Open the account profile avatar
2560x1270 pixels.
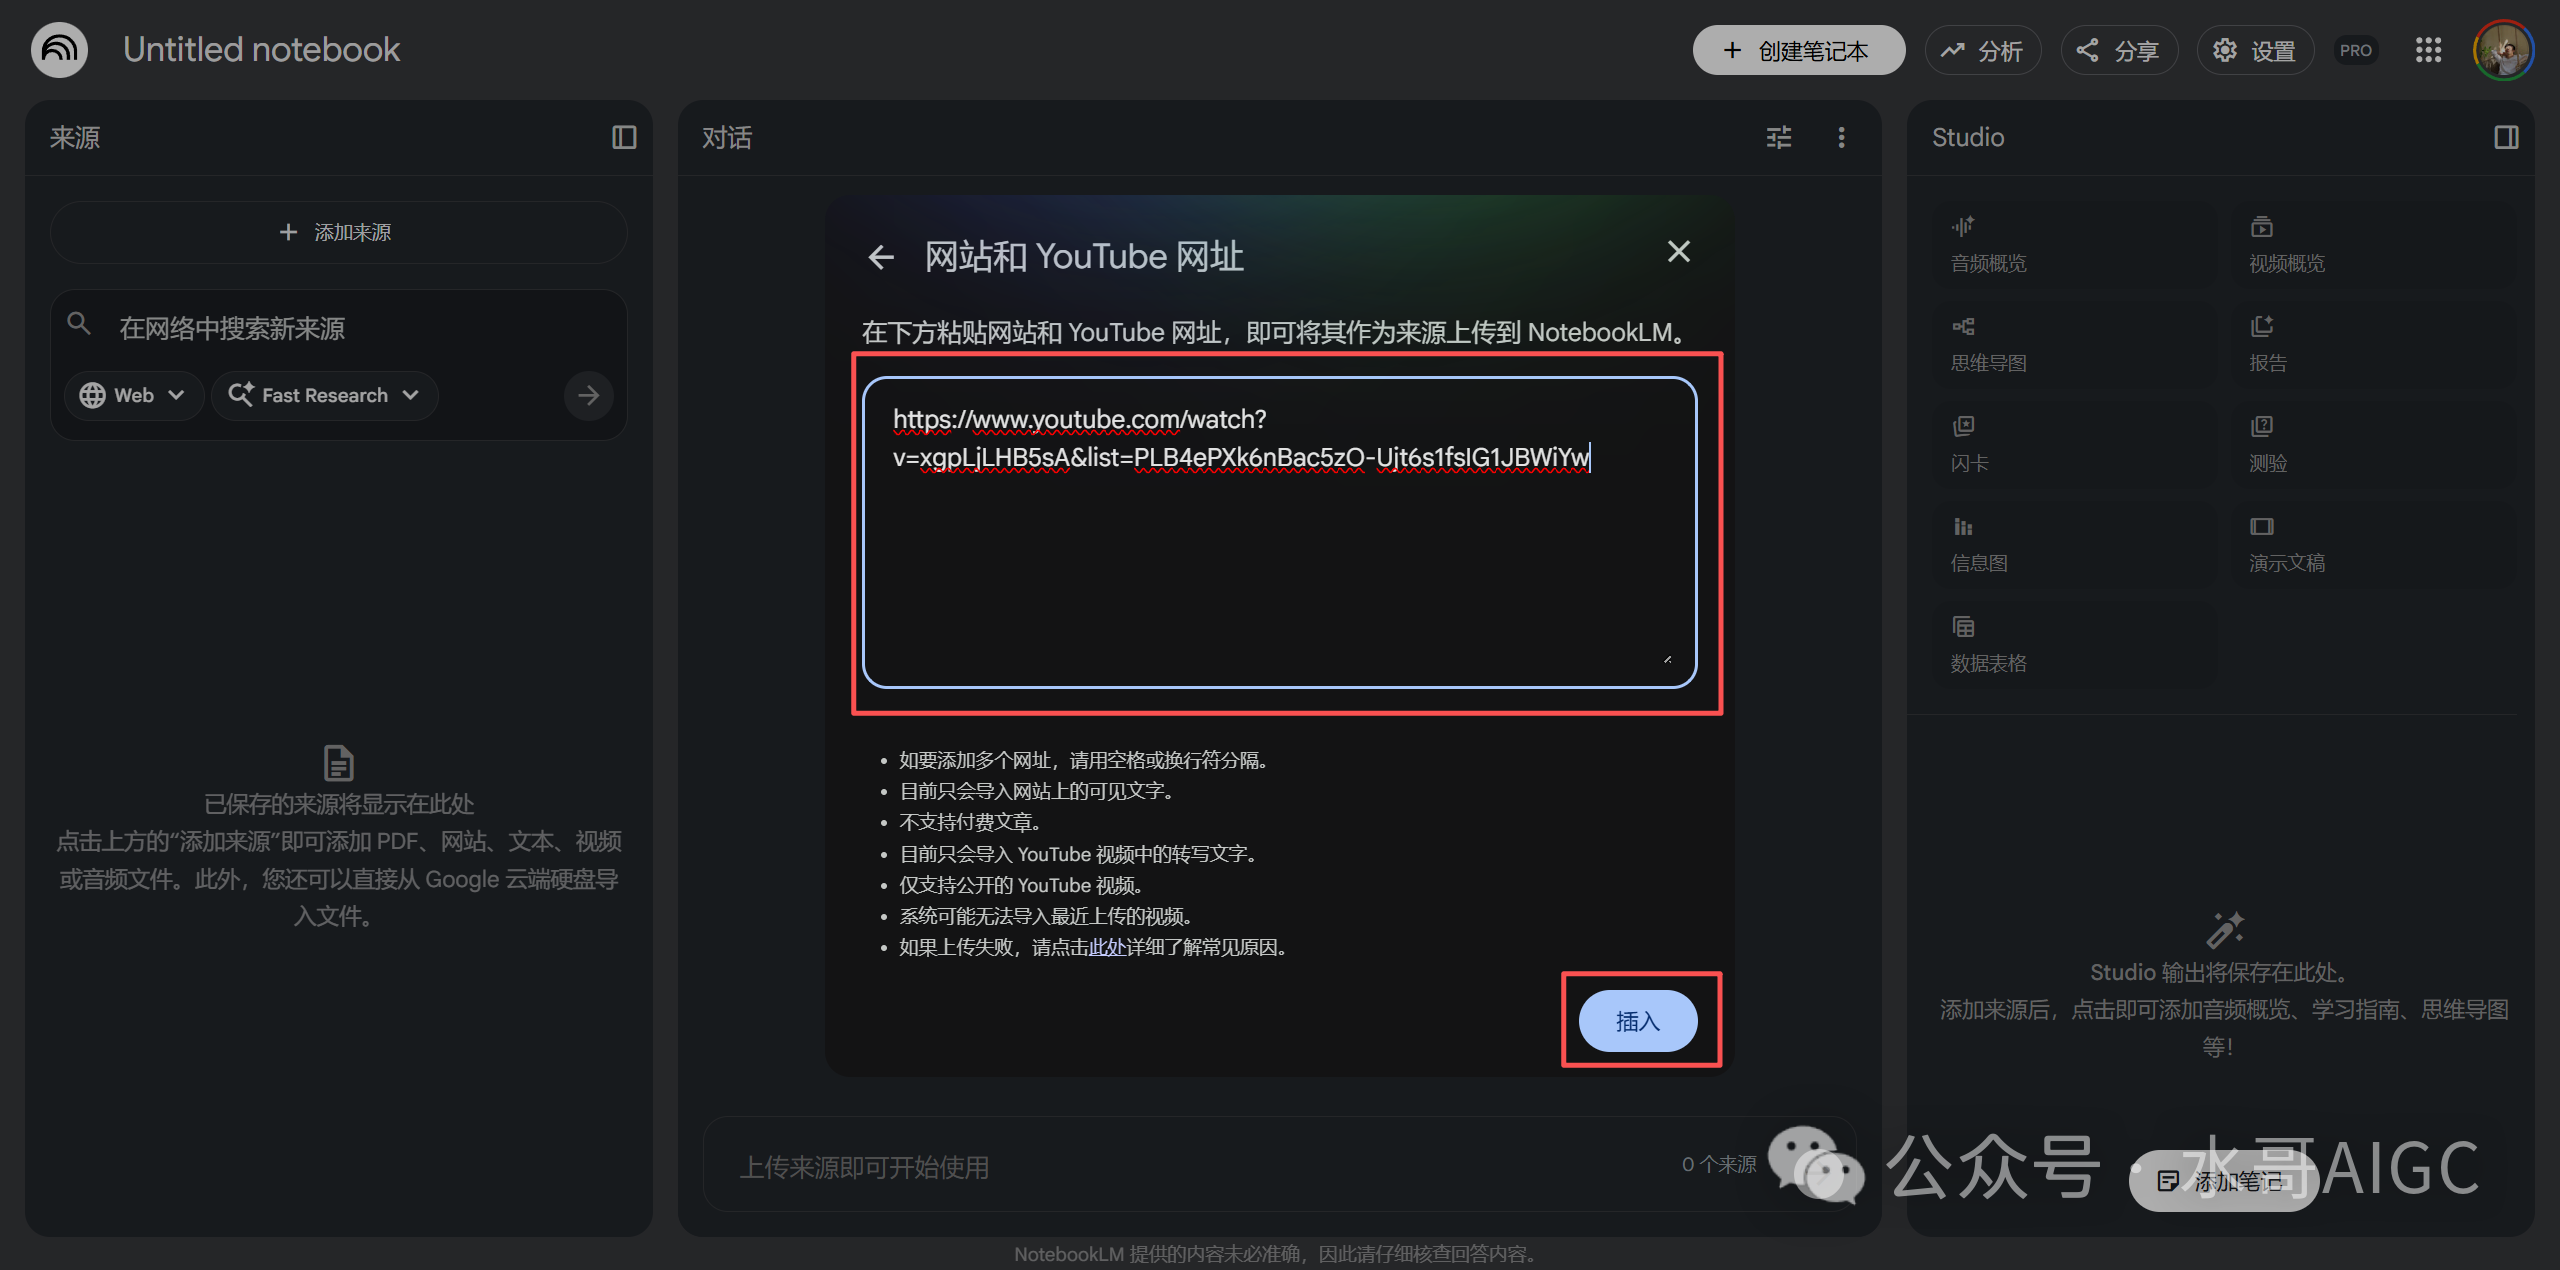click(2502, 50)
